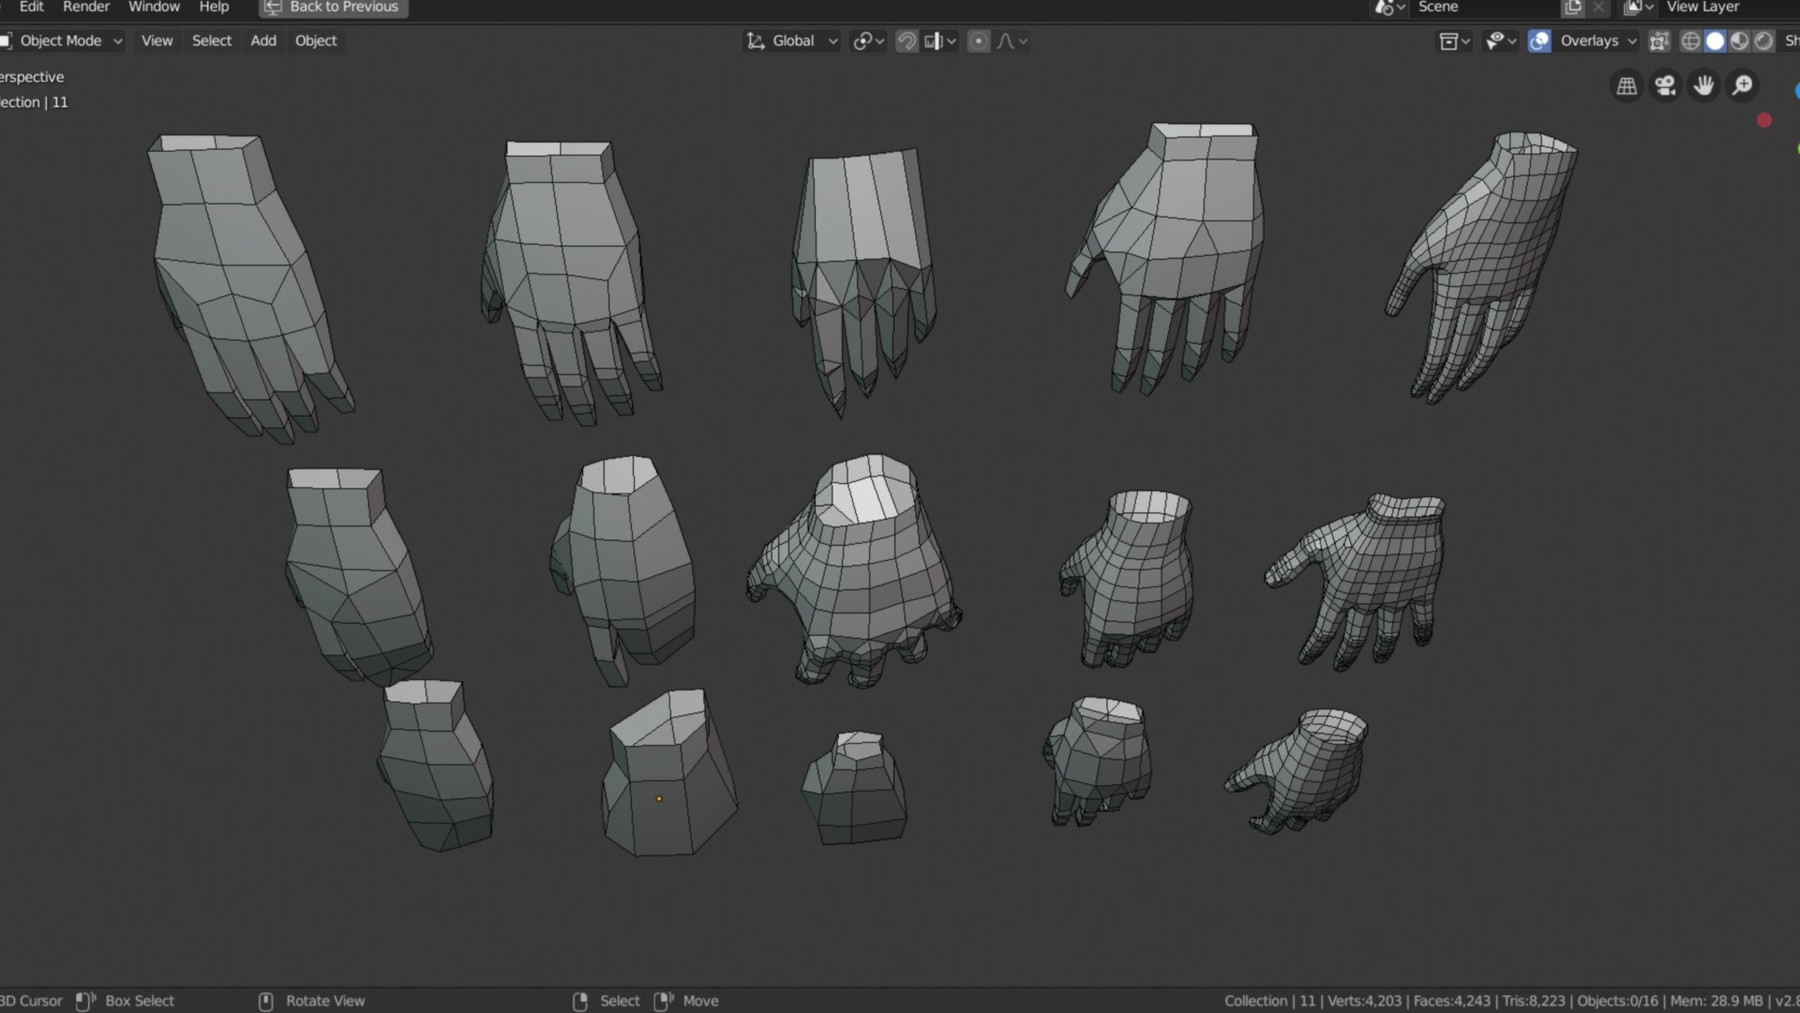Image resolution: width=1800 pixels, height=1013 pixels.
Task: Select Material Preview shading mode
Action: point(1739,41)
